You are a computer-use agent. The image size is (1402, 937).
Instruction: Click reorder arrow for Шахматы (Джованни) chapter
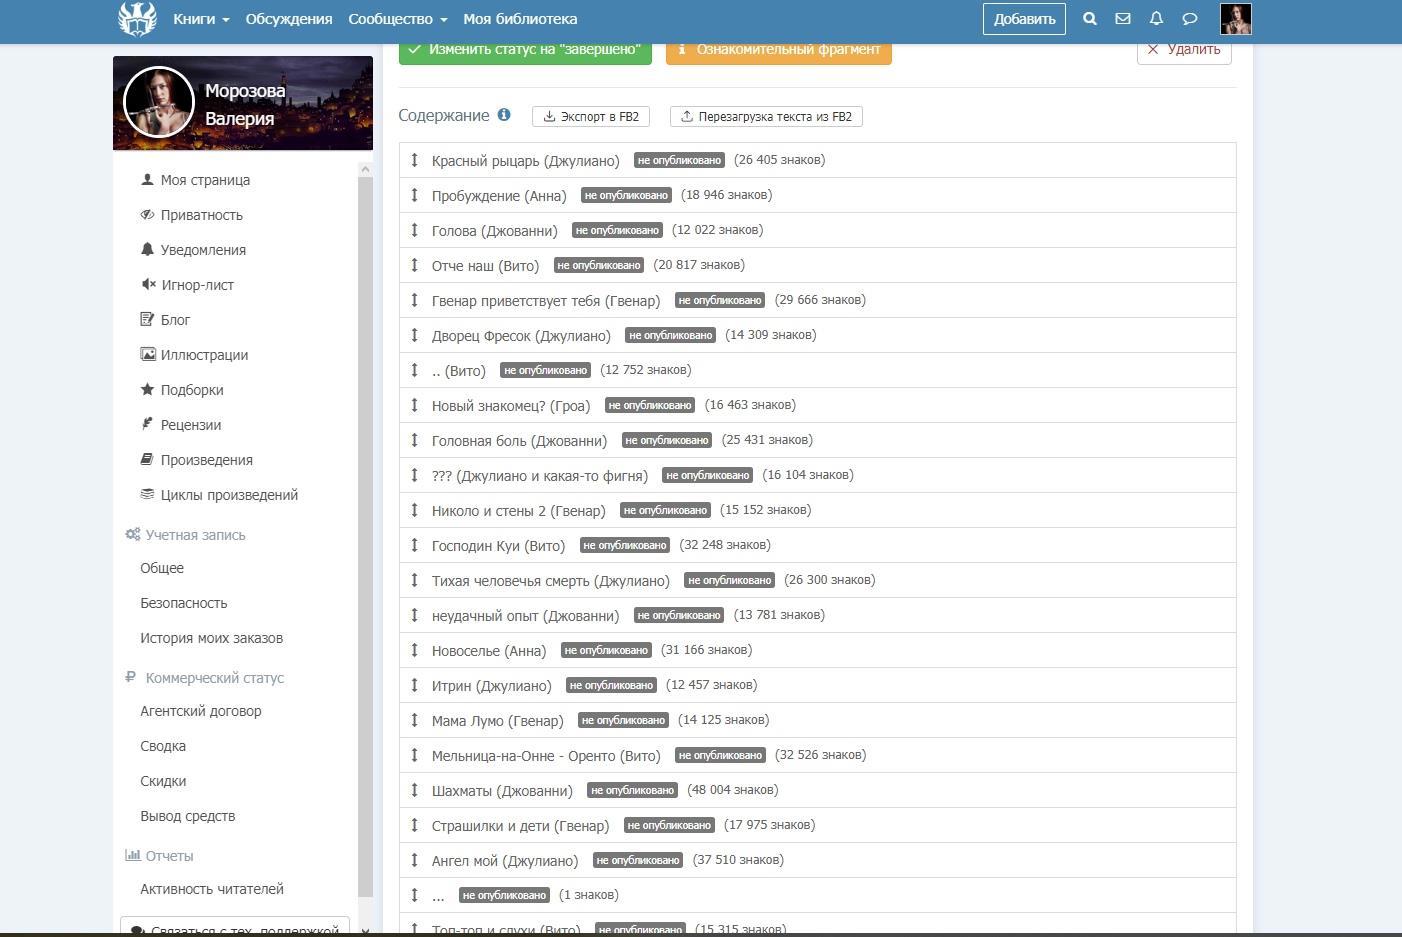[414, 790]
